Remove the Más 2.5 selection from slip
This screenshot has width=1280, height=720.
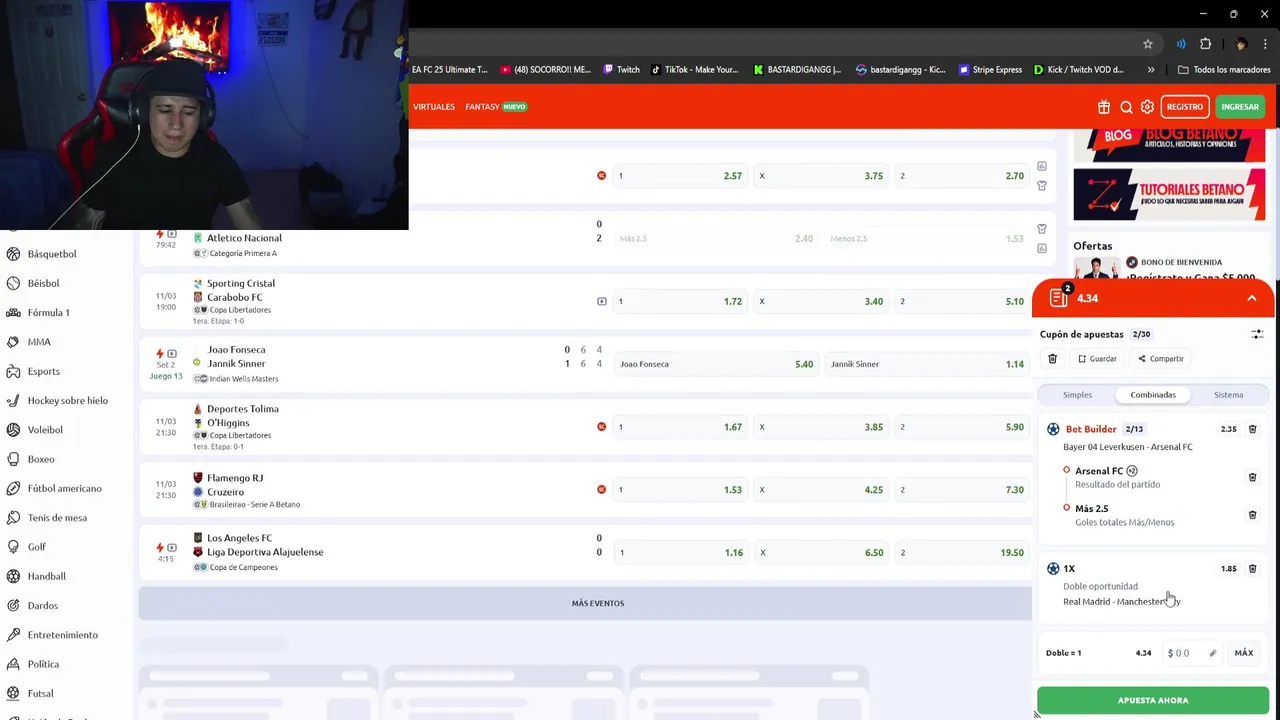click(1252, 515)
